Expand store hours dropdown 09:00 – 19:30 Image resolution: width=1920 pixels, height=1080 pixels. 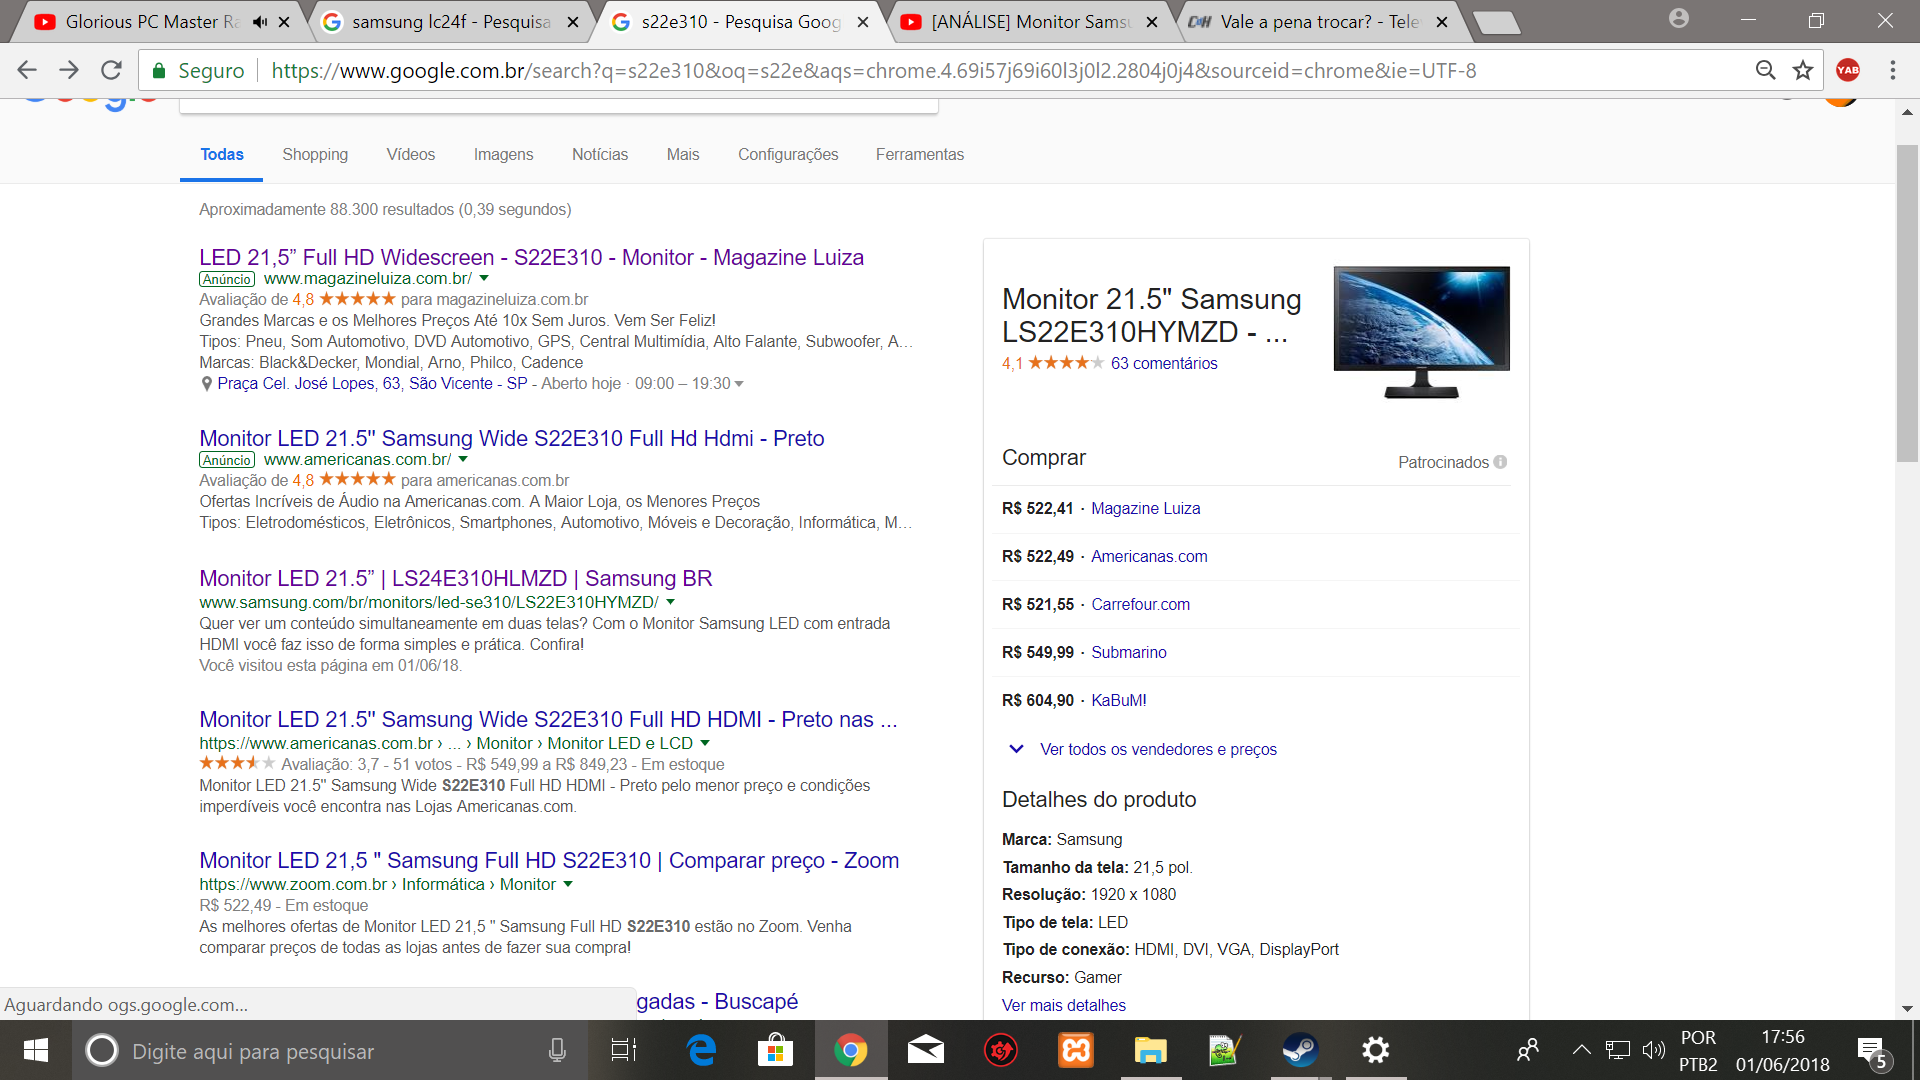click(739, 384)
